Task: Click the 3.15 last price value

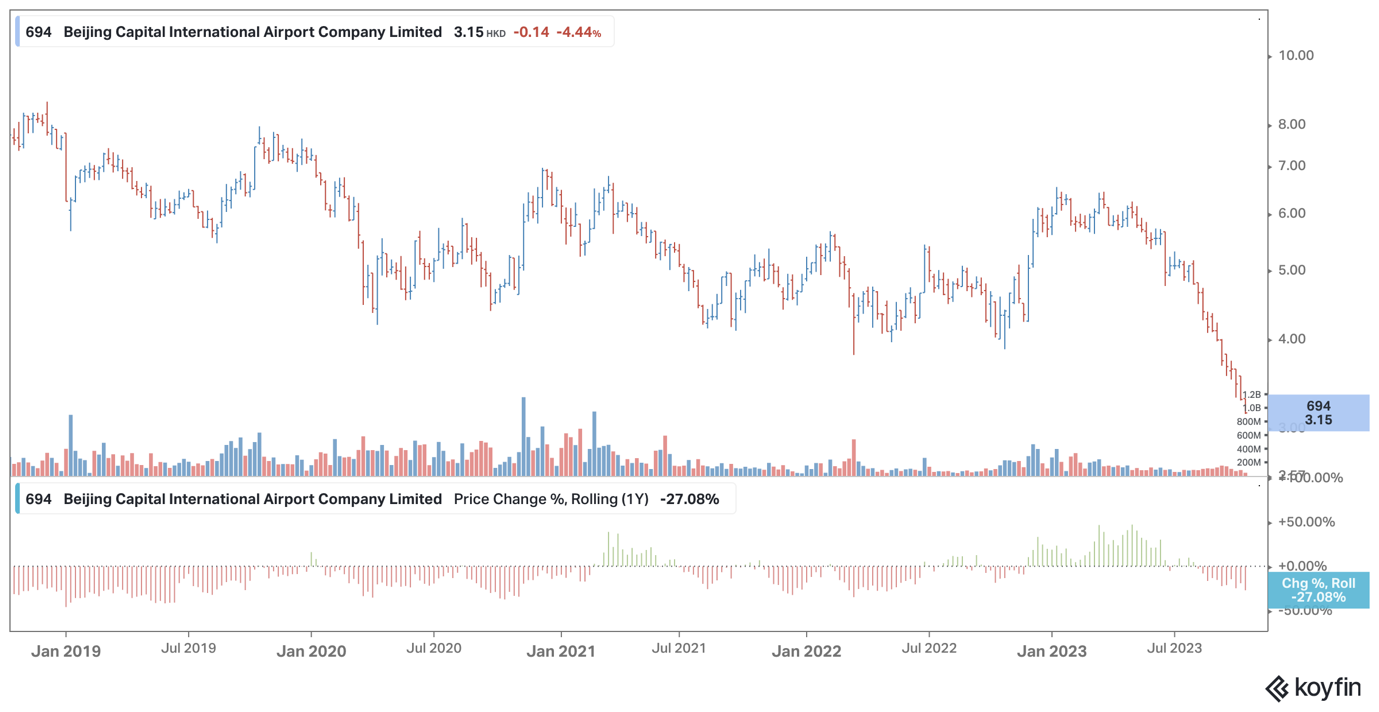Action: 468,32
